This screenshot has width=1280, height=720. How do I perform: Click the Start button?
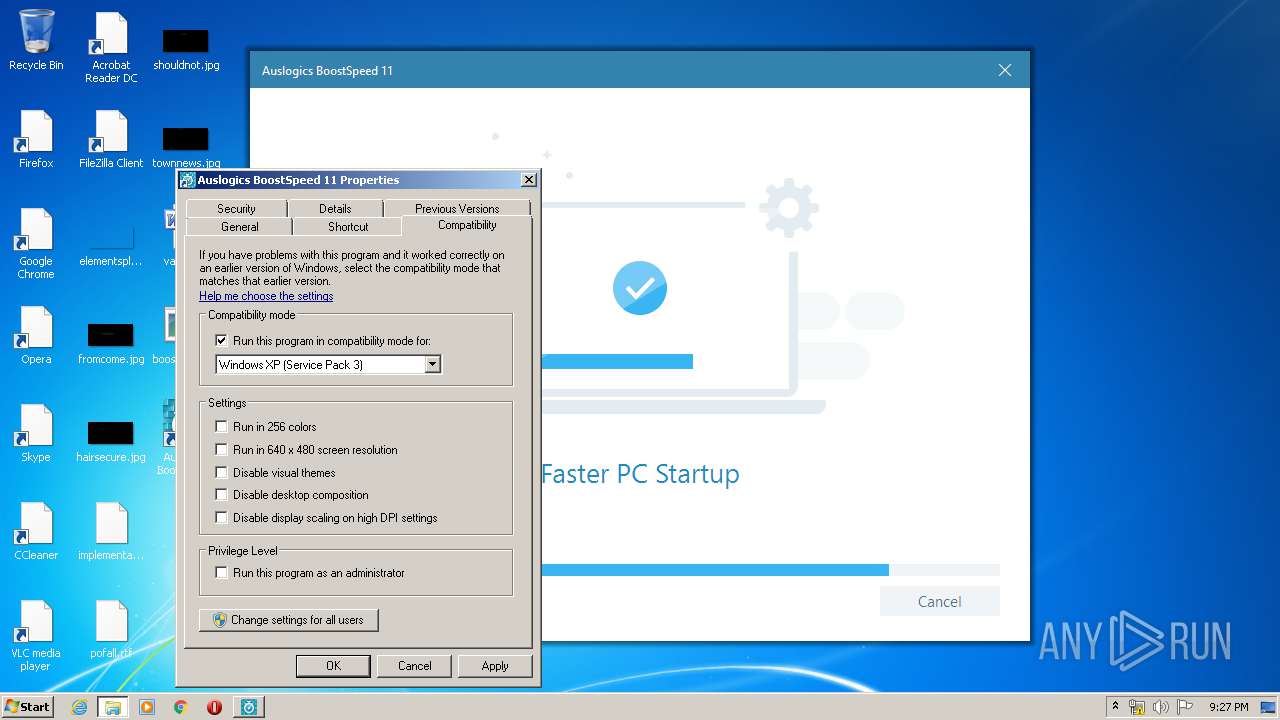(27, 707)
